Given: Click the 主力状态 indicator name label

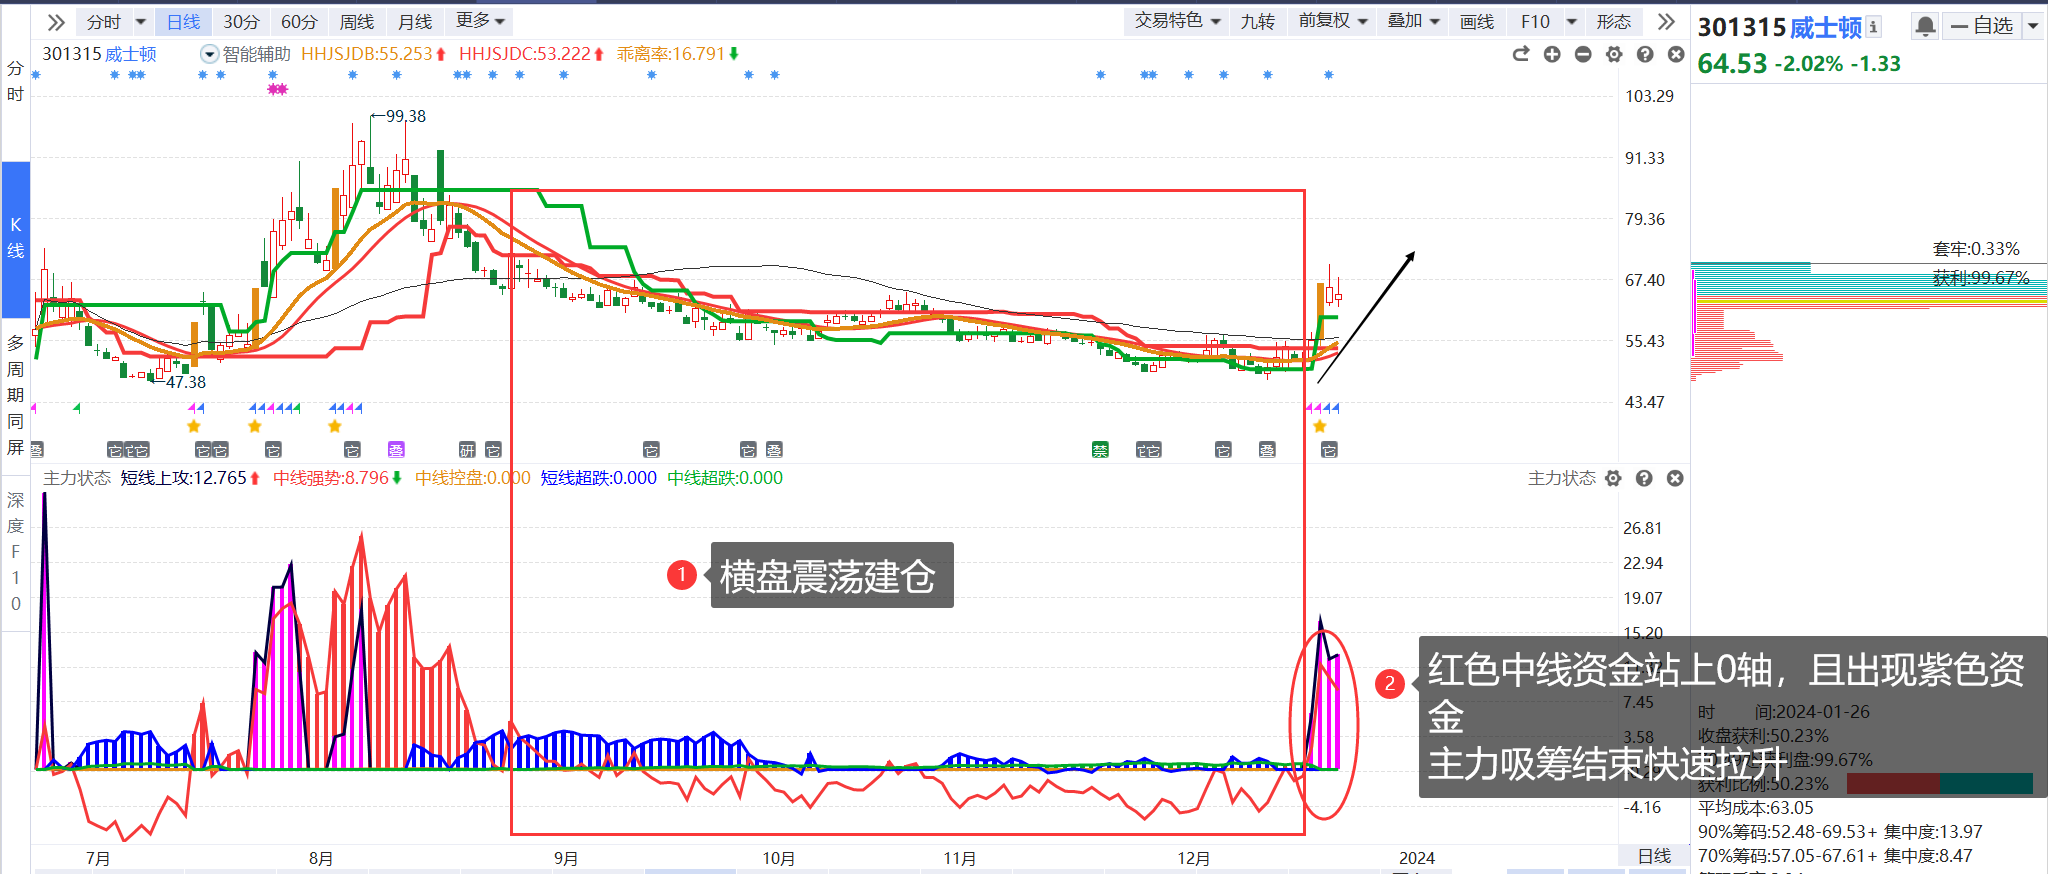Looking at the screenshot, I should (77, 478).
